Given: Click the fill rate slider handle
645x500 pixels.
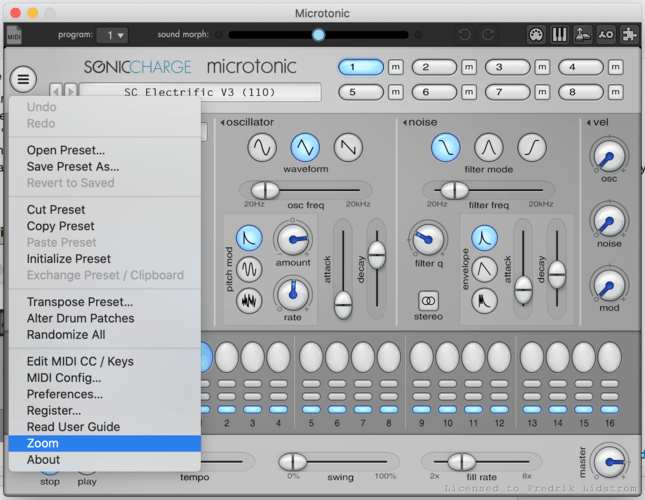Looking at the screenshot, I should click(x=462, y=462).
